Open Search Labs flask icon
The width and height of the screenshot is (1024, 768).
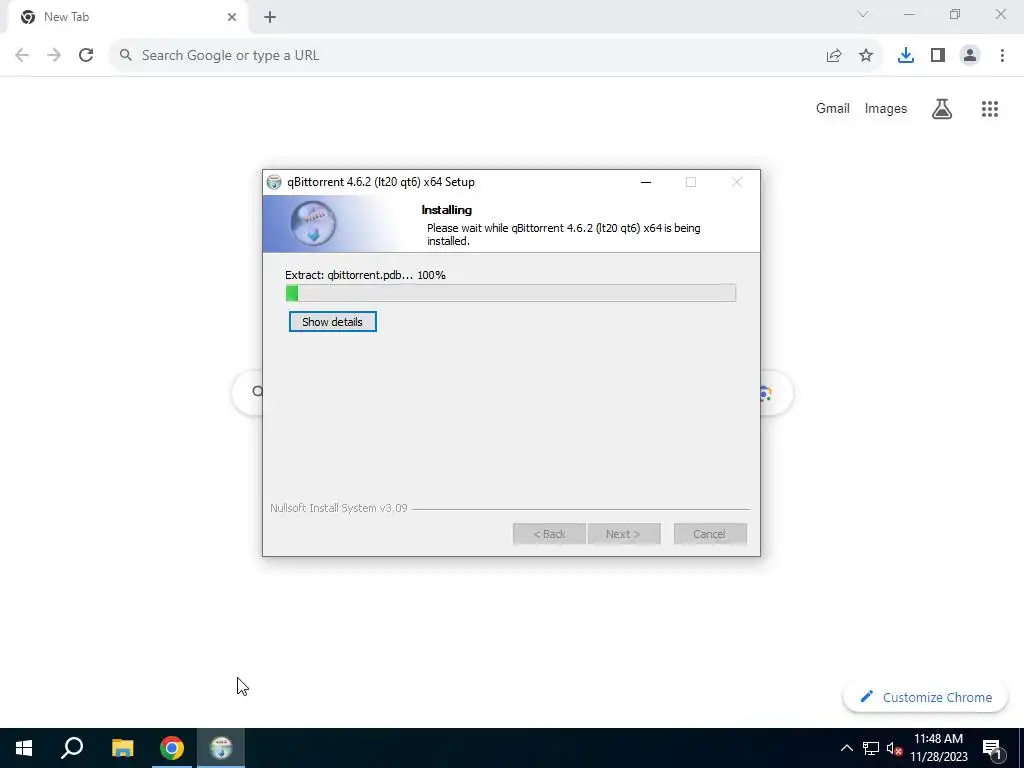pos(942,108)
